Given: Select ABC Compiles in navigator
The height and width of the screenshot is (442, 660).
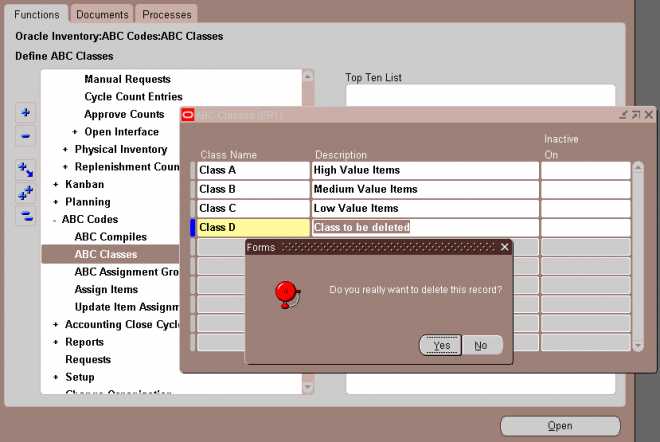Looking at the screenshot, I should (110, 237).
